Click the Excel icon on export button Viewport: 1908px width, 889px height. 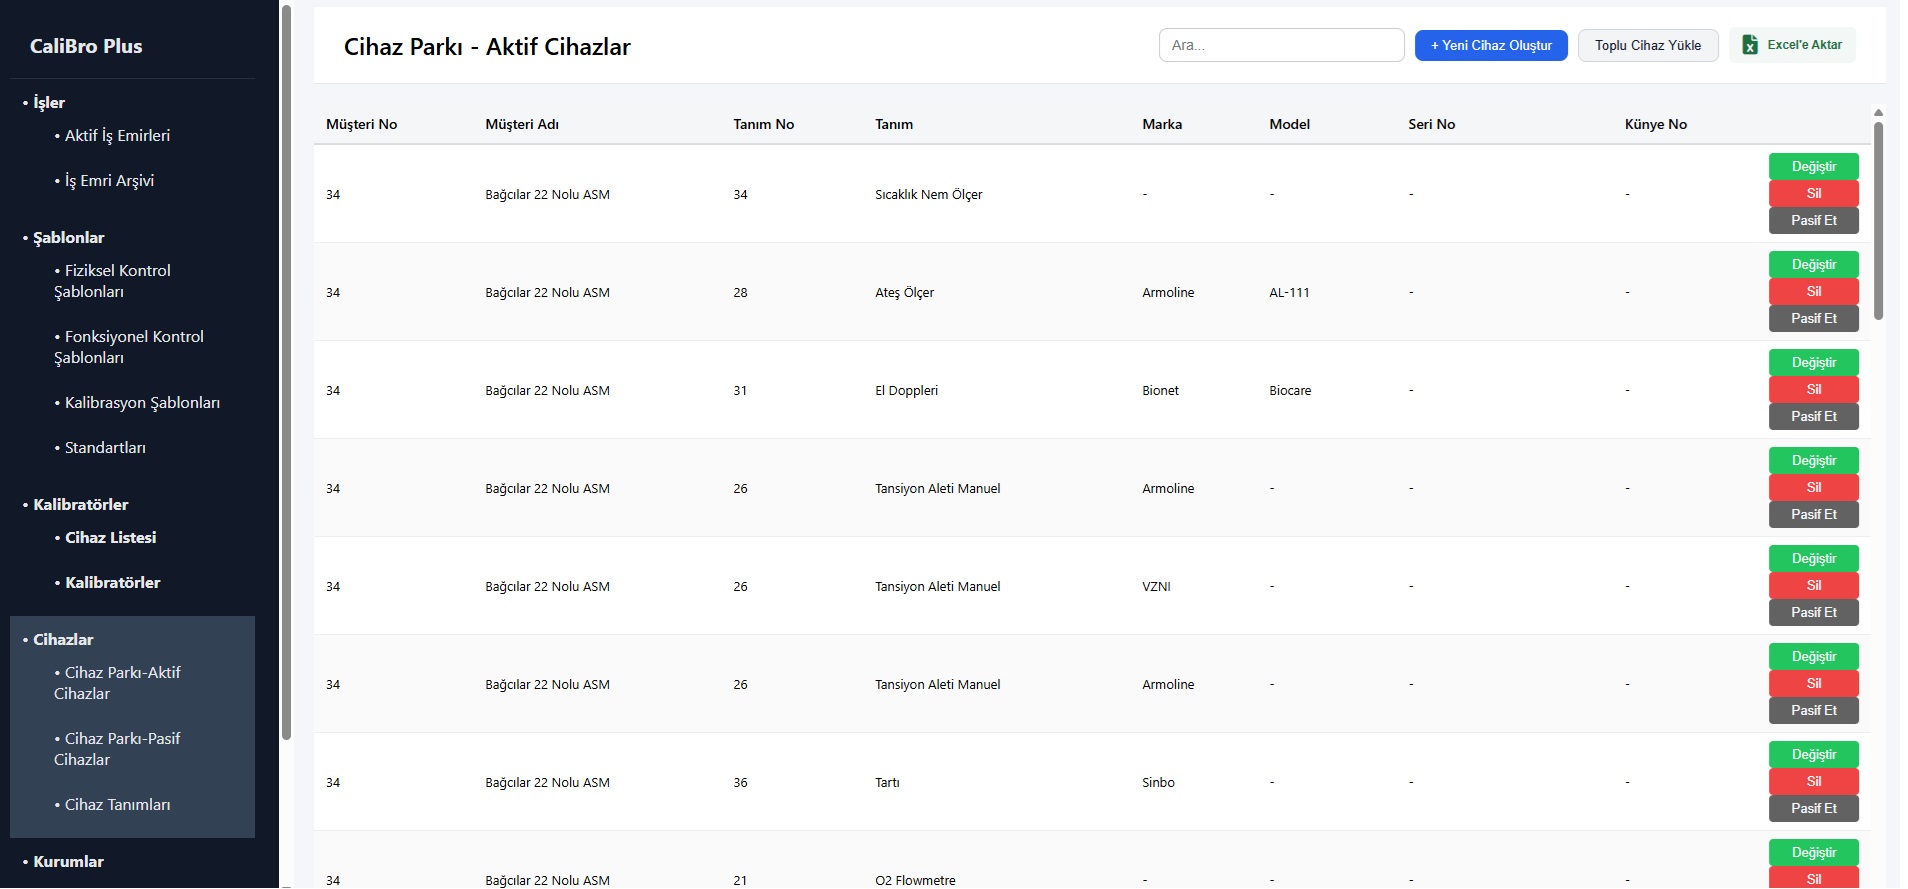click(x=1750, y=45)
